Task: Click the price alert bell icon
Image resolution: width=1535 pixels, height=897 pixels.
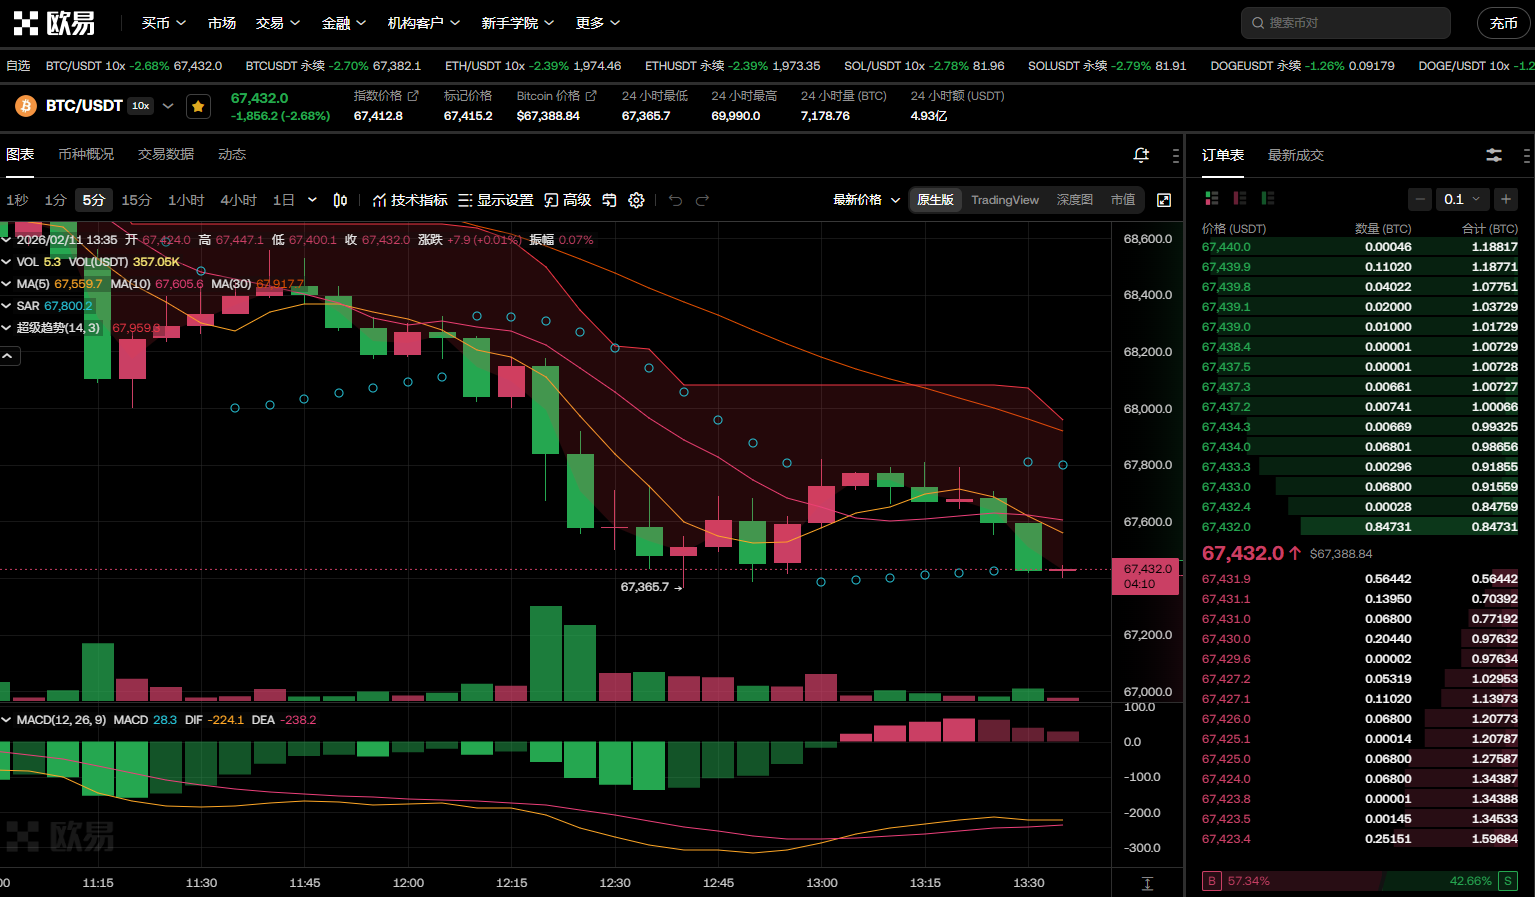Action: pyautogui.click(x=1141, y=155)
